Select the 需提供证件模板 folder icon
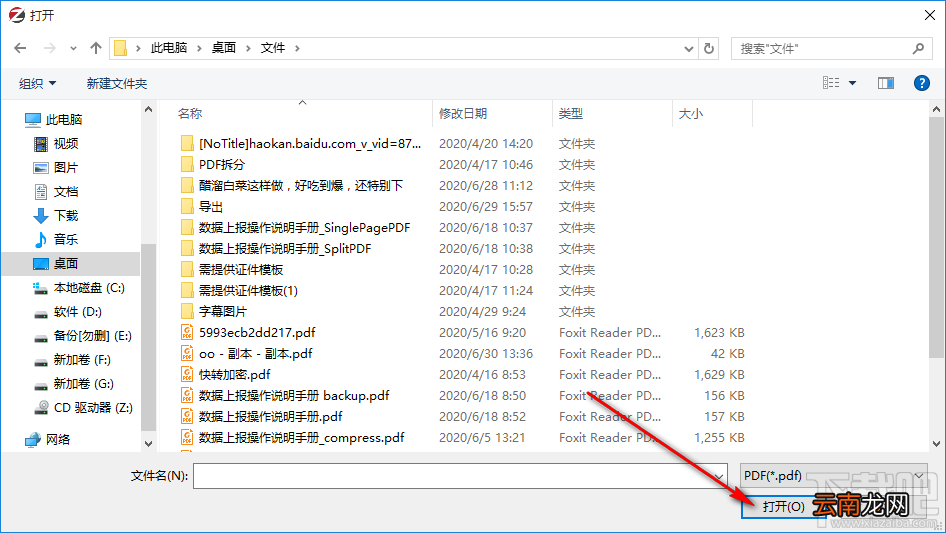This screenshot has height=533, width=946. (188, 270)
